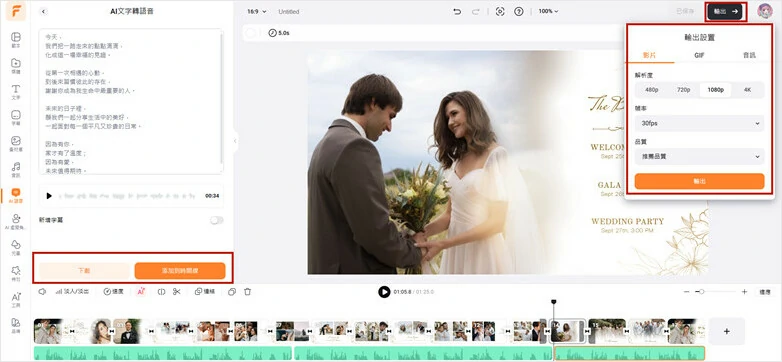Select 720p resolution
This screenshot has height=362, width=782.
point(683,90)
